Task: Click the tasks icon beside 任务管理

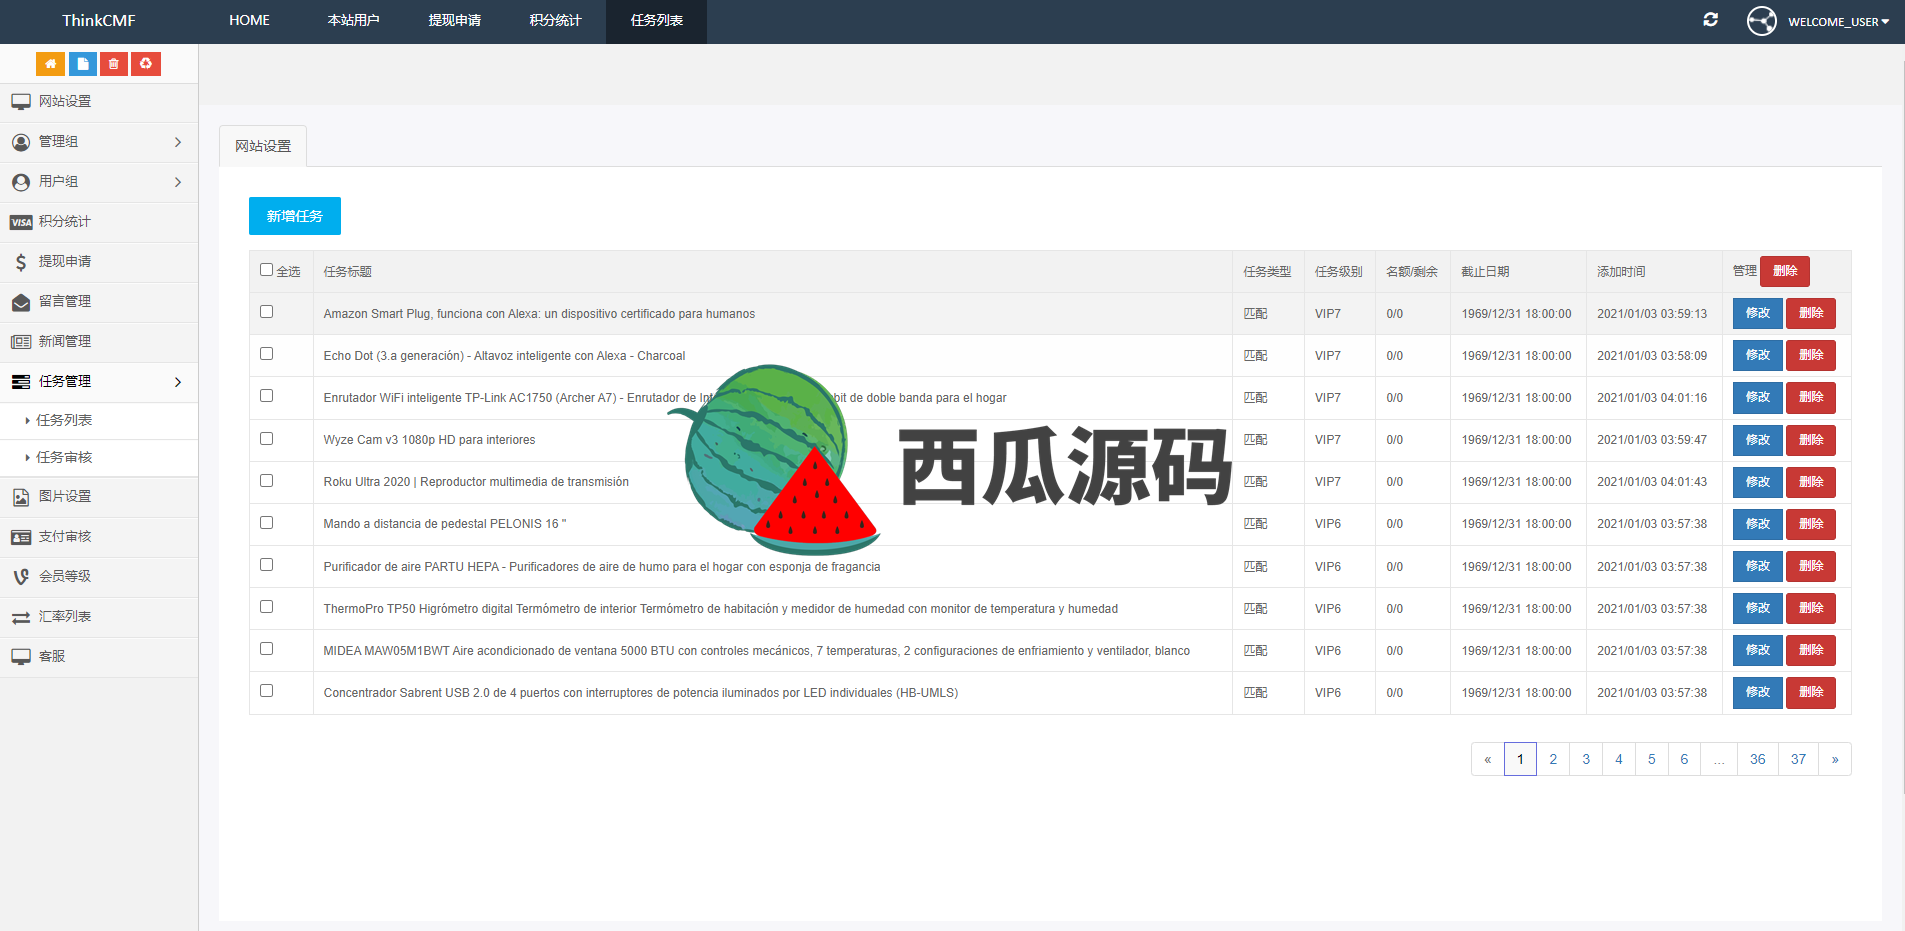Action: 21,382
